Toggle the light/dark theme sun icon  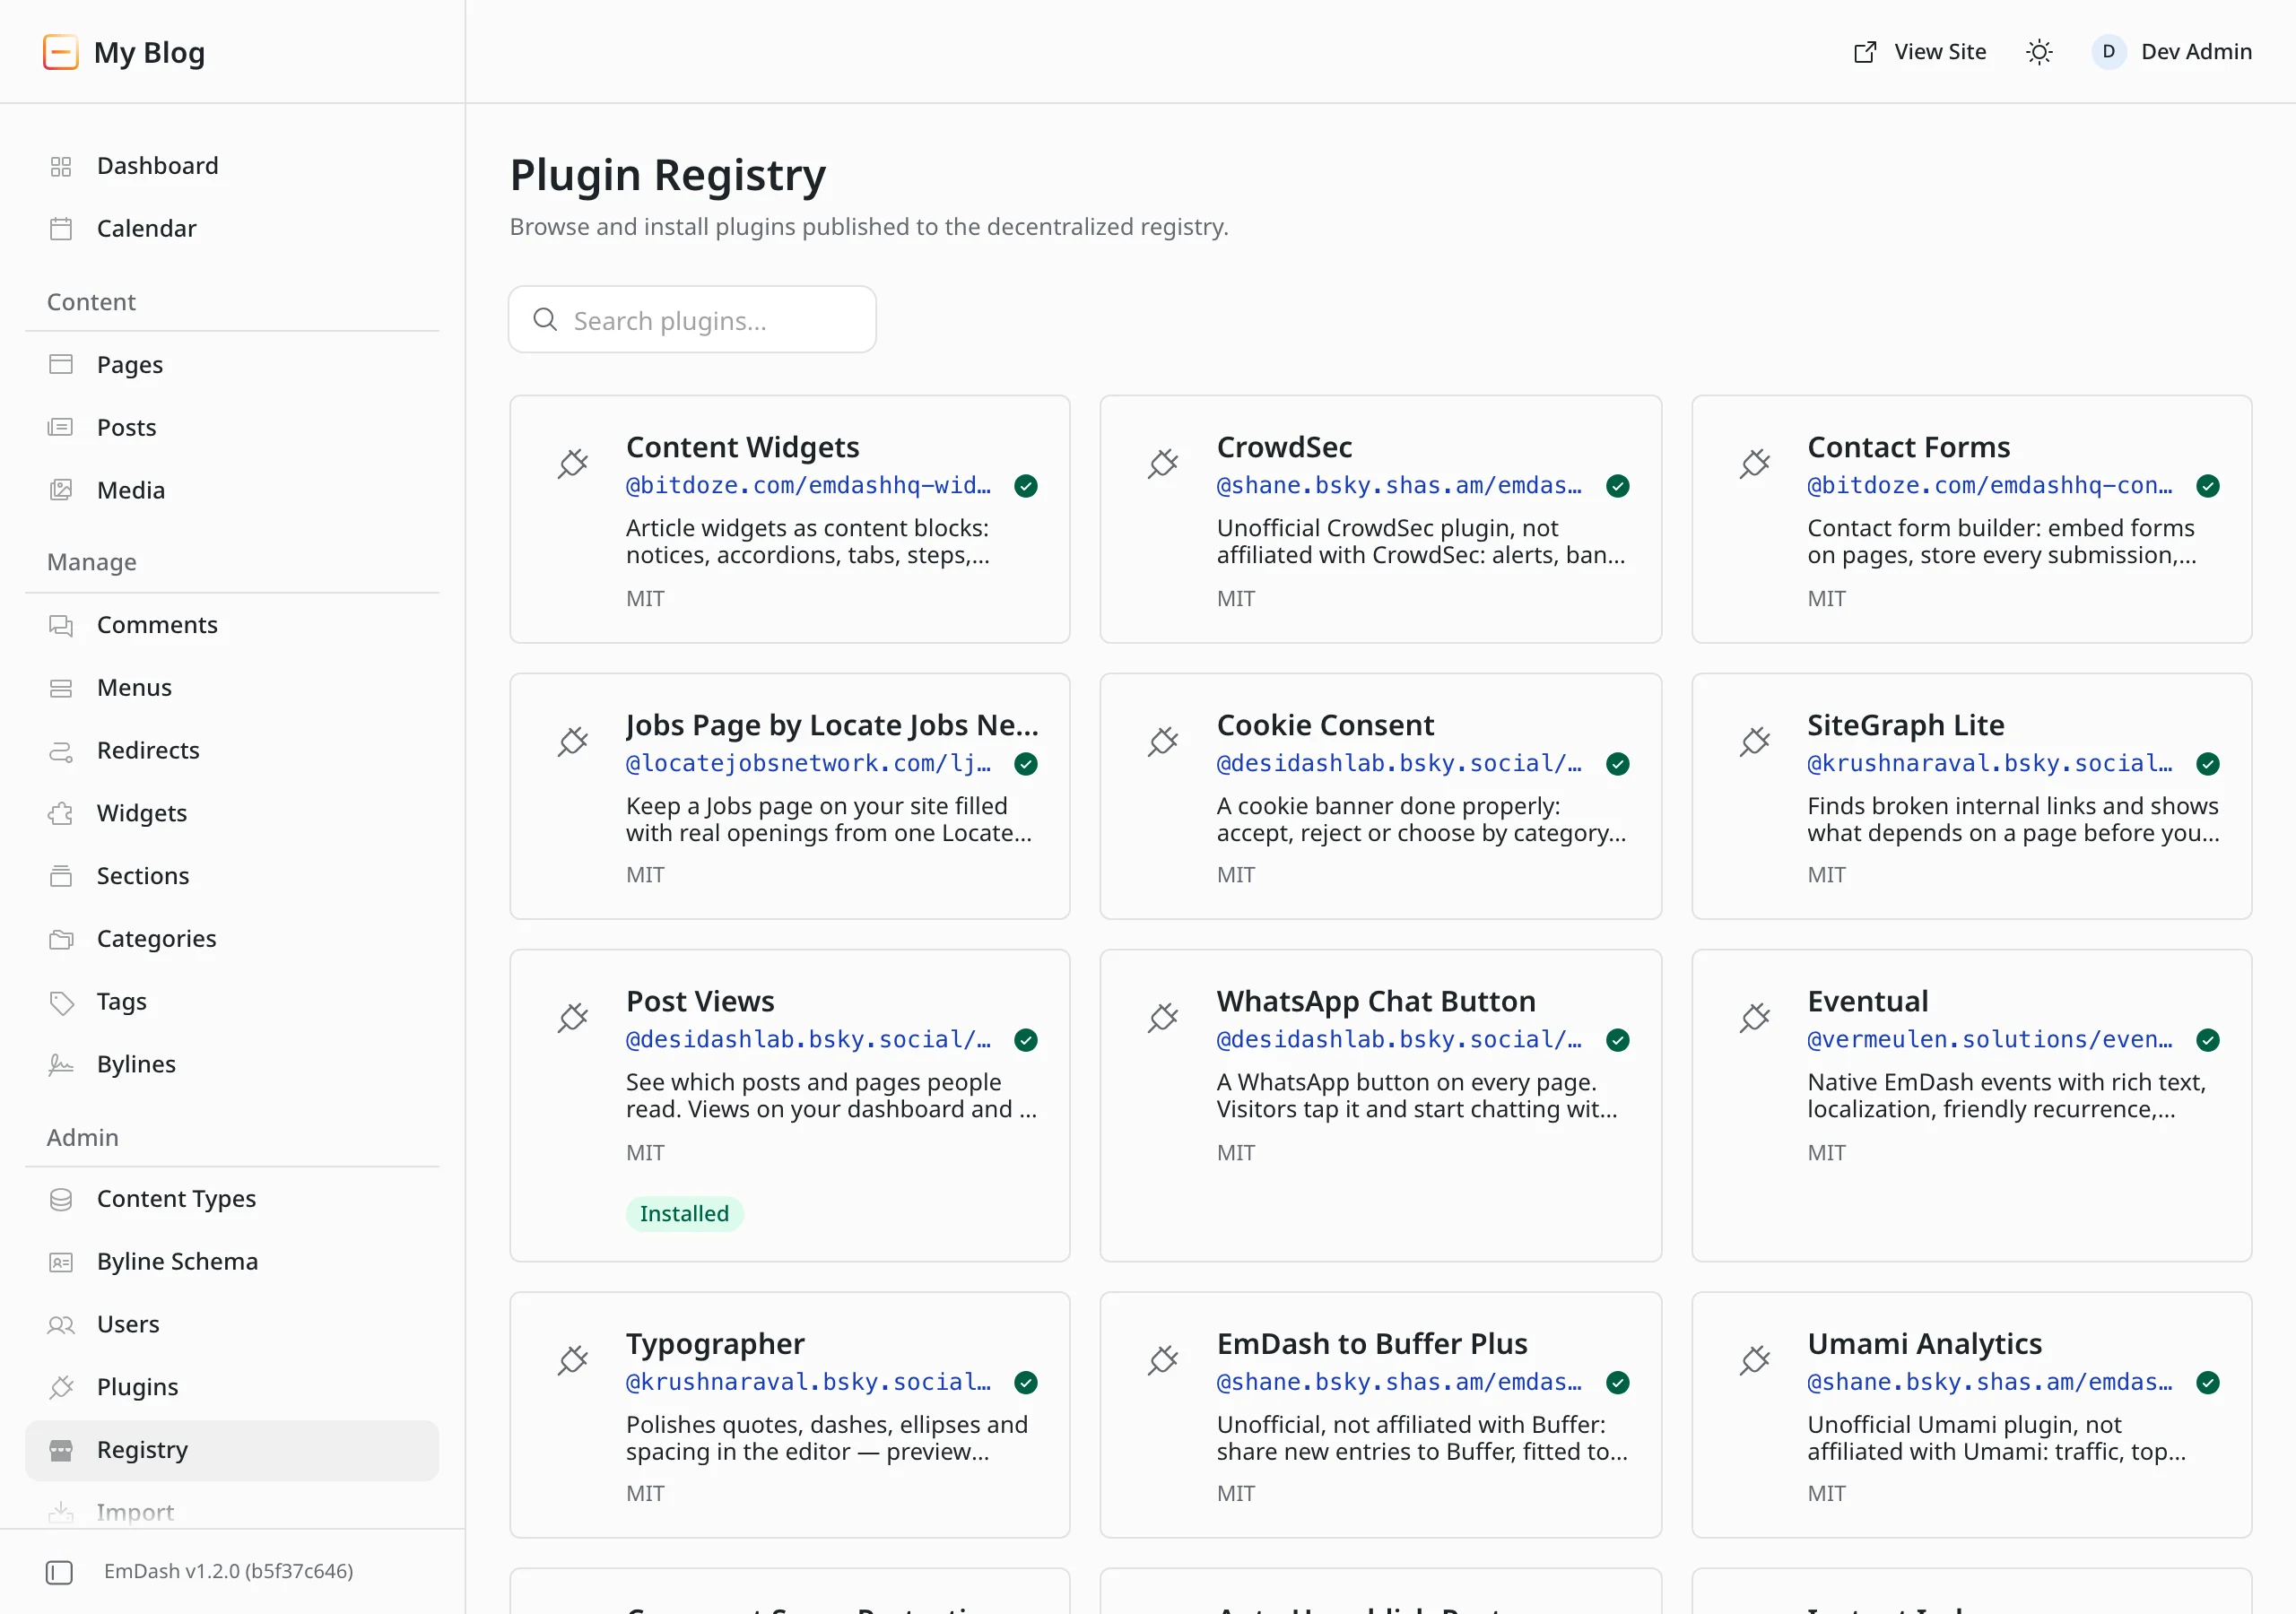2039,52
